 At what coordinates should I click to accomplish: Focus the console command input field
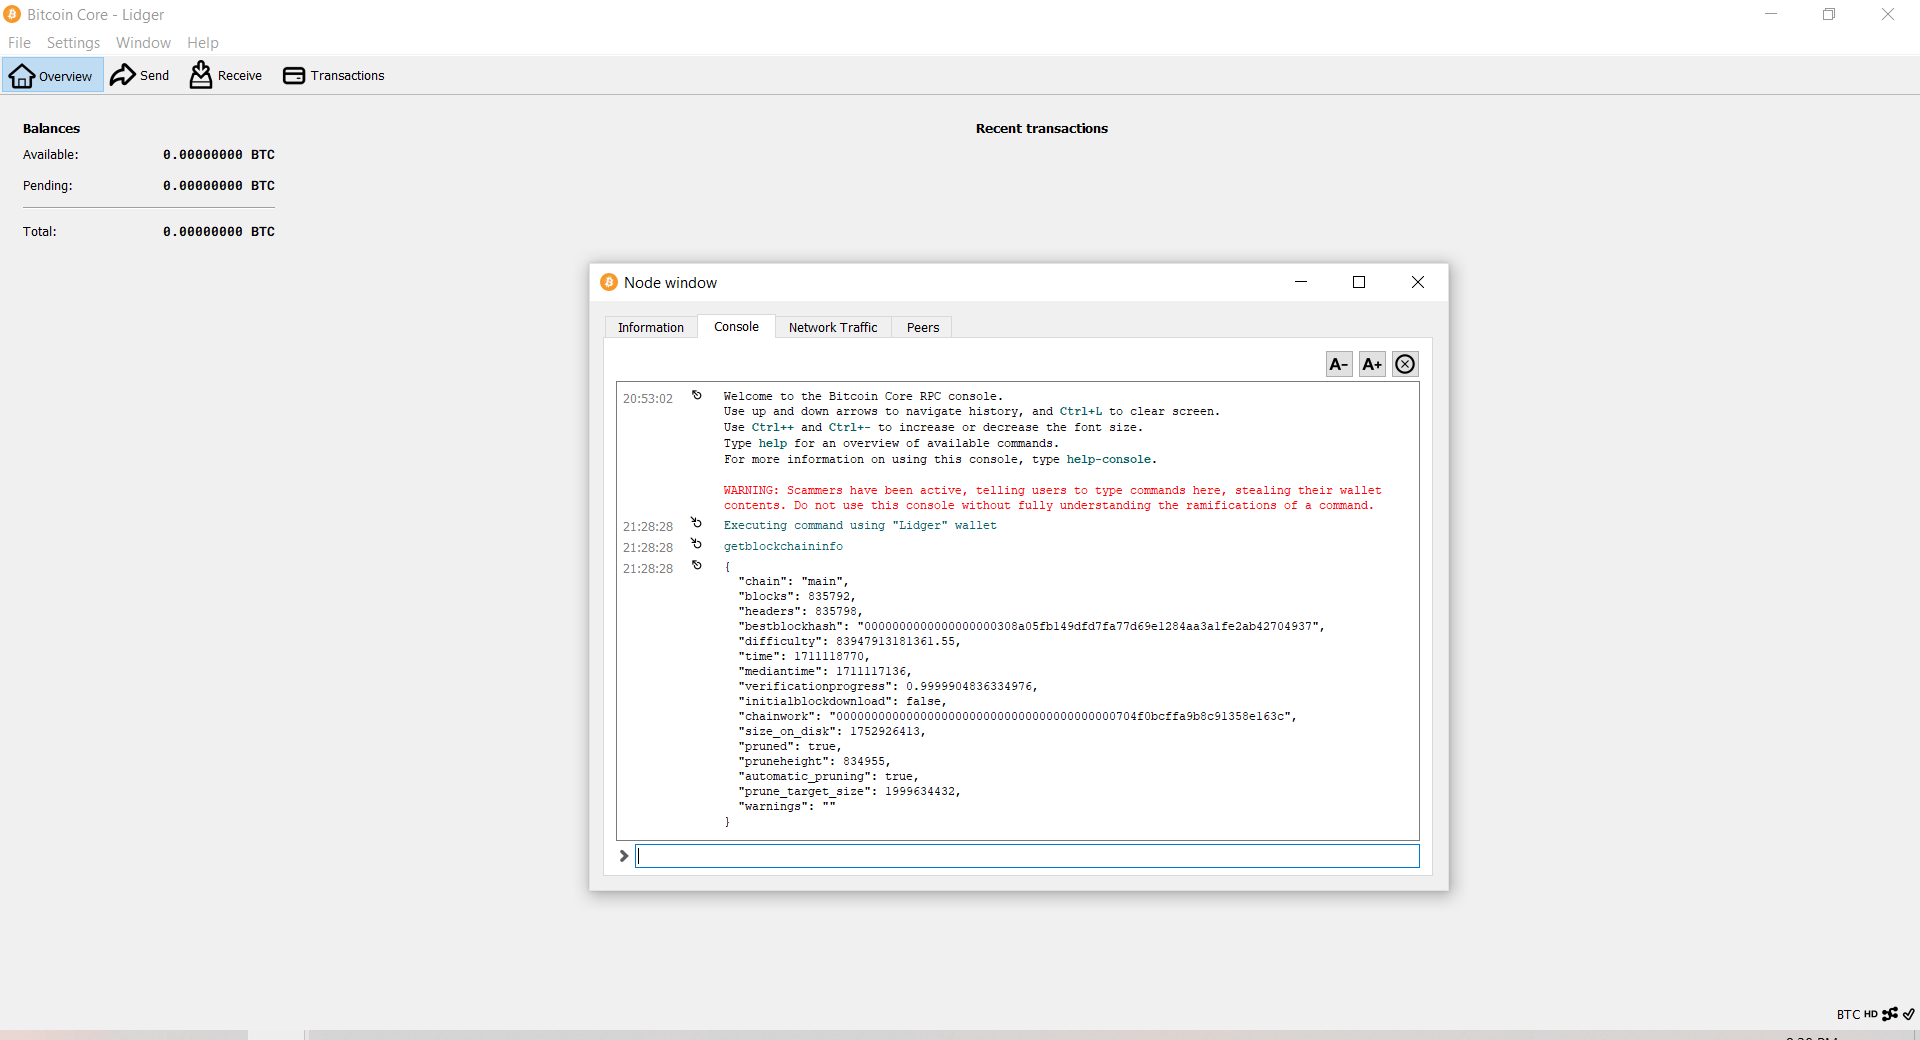pos(1027,856)
